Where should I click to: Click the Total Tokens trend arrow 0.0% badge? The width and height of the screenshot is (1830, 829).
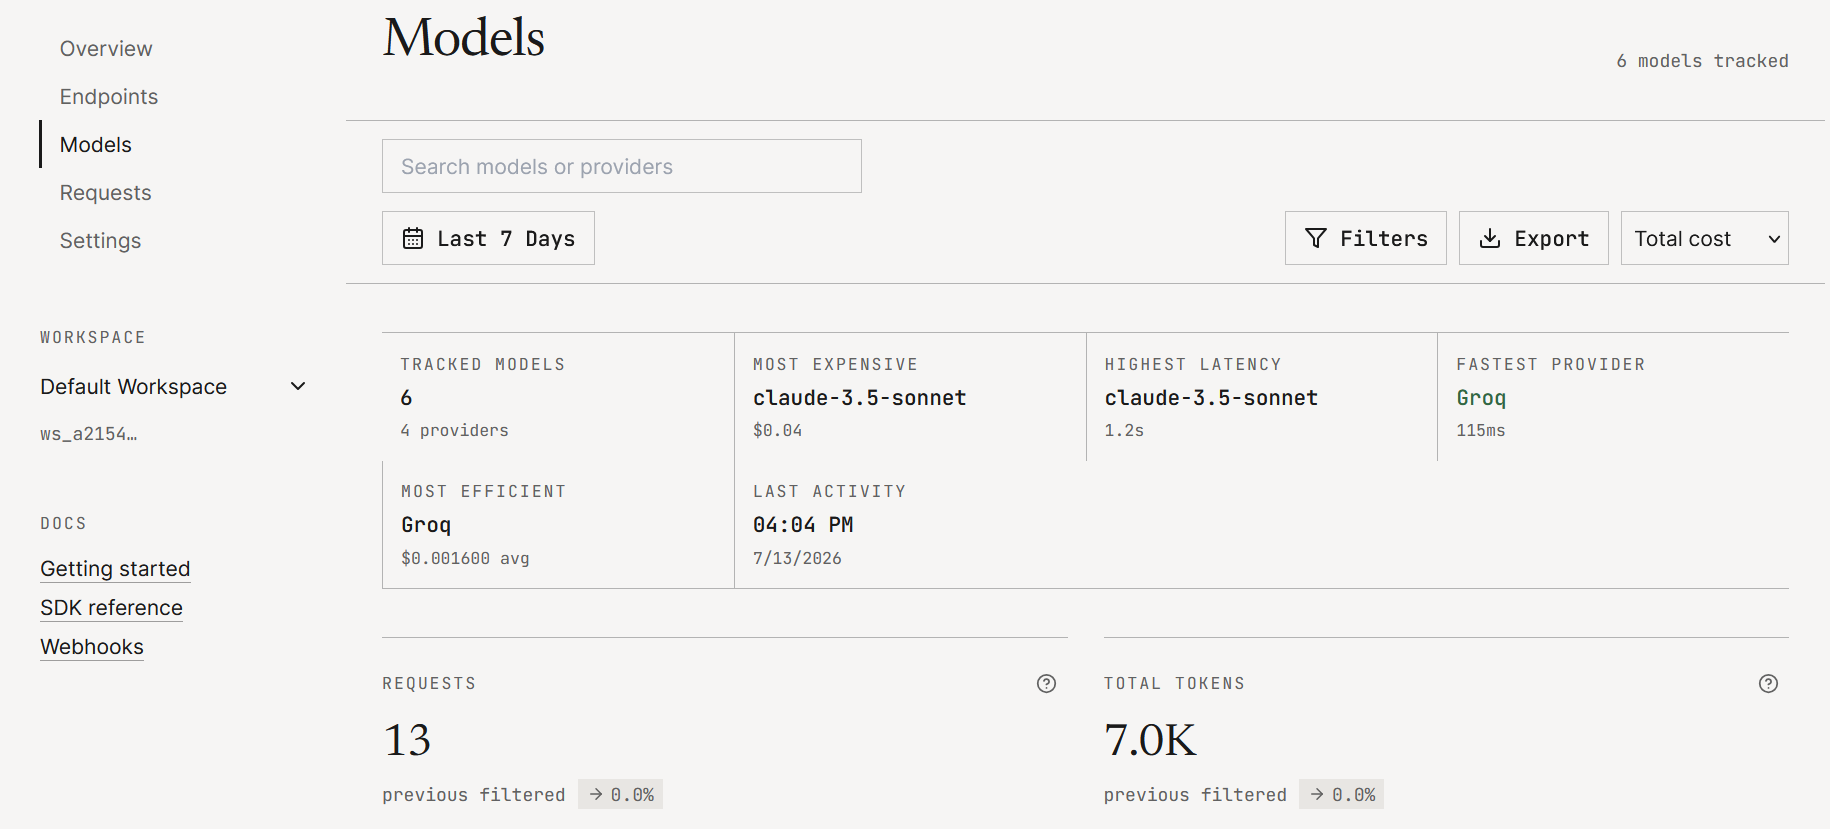[1341, 794]
